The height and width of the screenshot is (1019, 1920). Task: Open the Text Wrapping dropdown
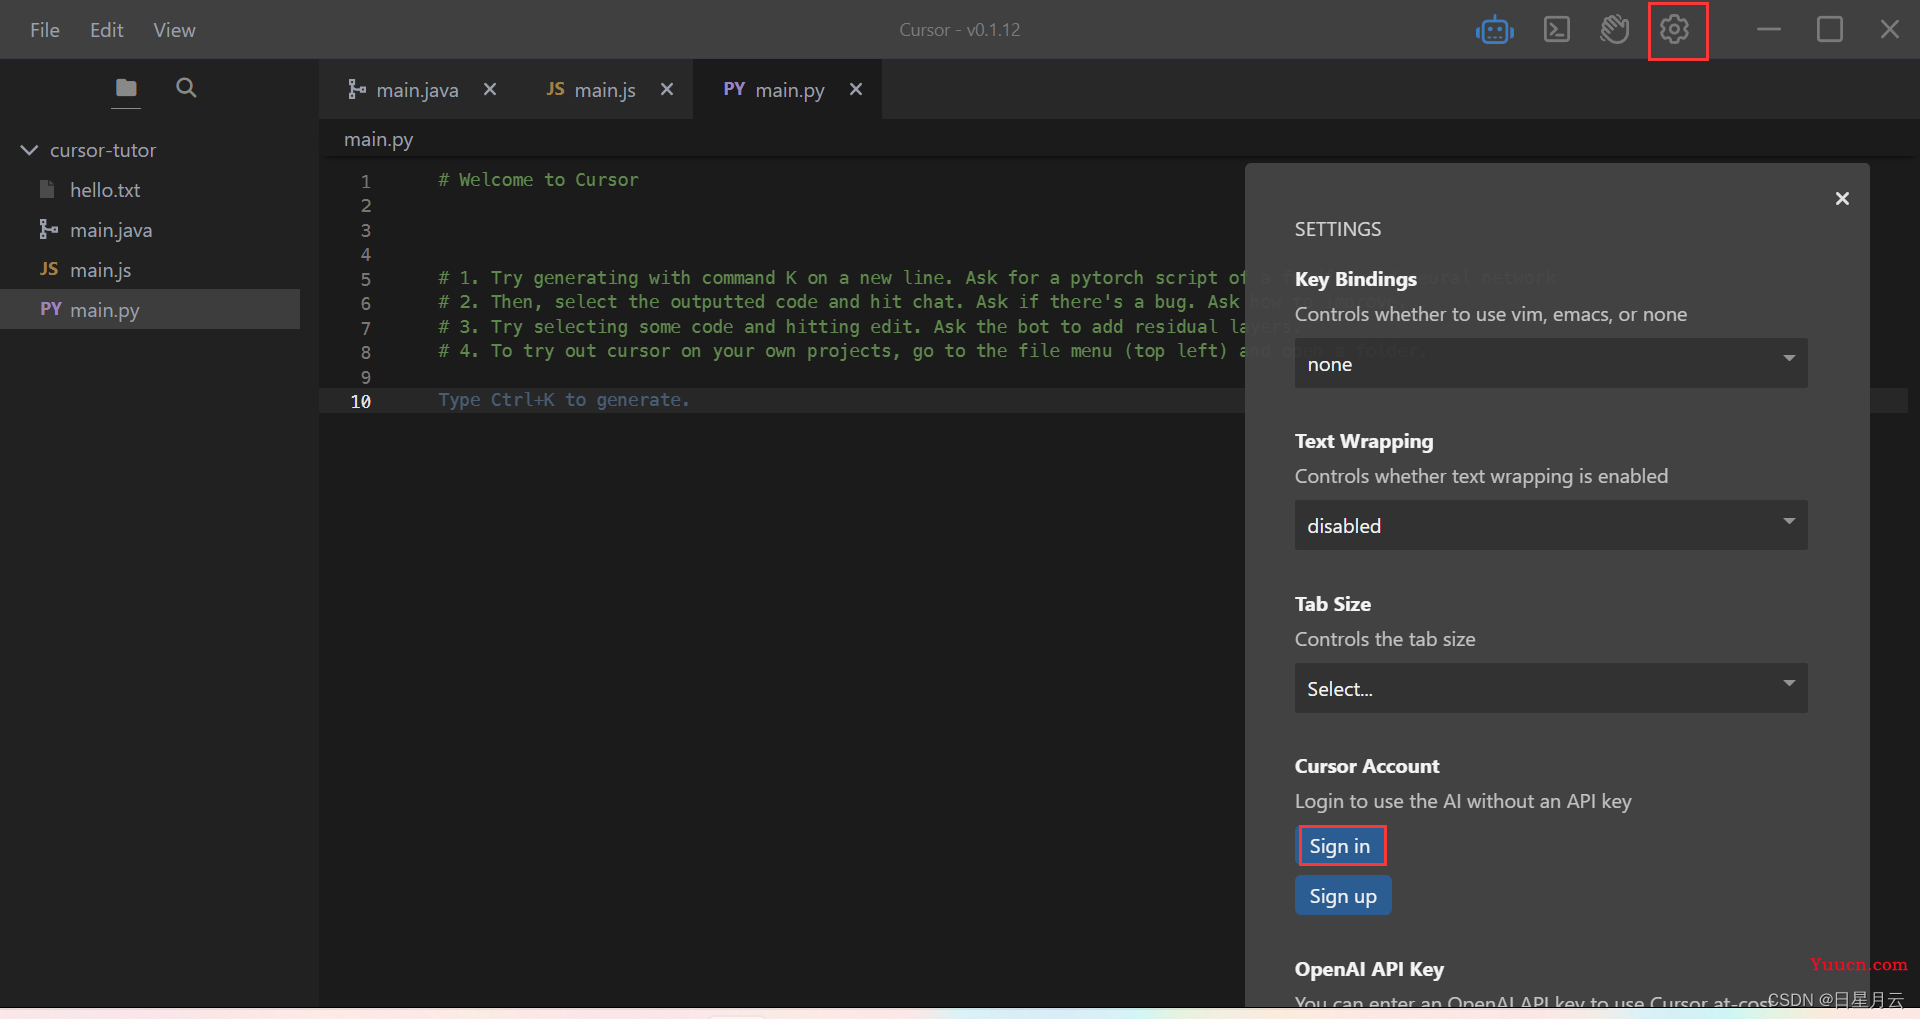pyautogui.click(x=1550, y=525)
